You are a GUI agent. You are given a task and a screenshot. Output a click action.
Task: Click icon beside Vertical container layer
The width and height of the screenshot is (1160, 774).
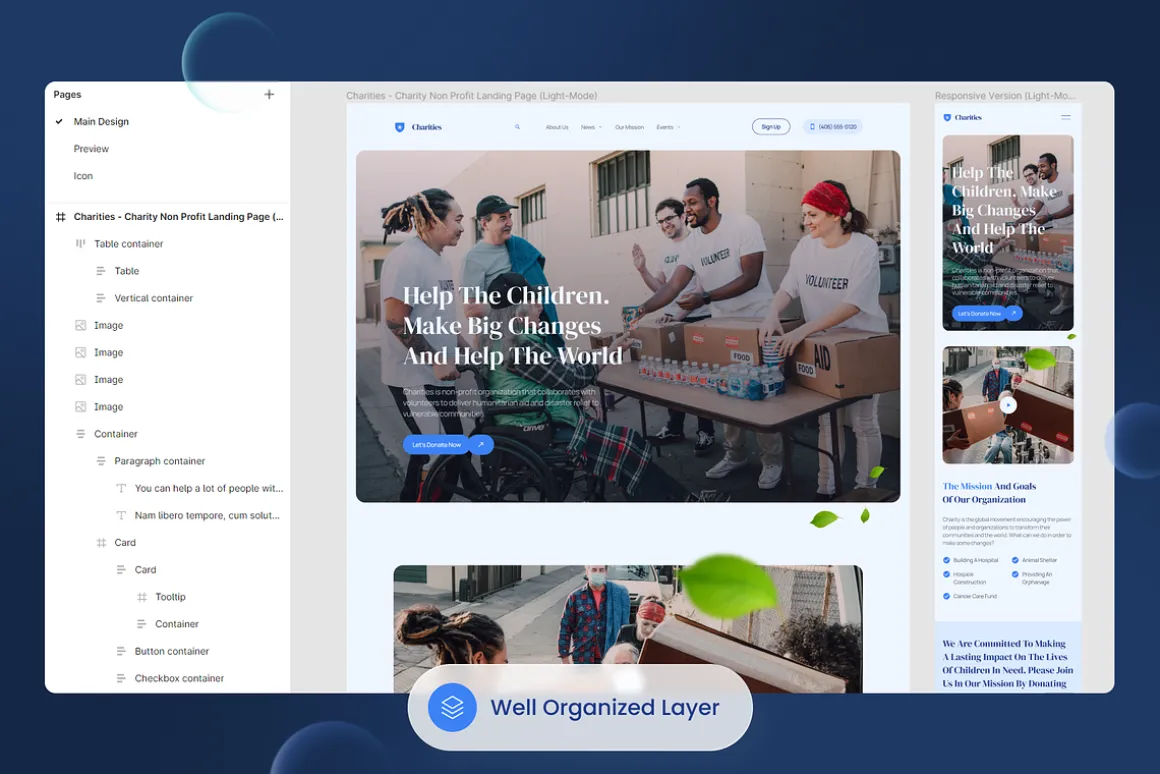click(101, 298)
